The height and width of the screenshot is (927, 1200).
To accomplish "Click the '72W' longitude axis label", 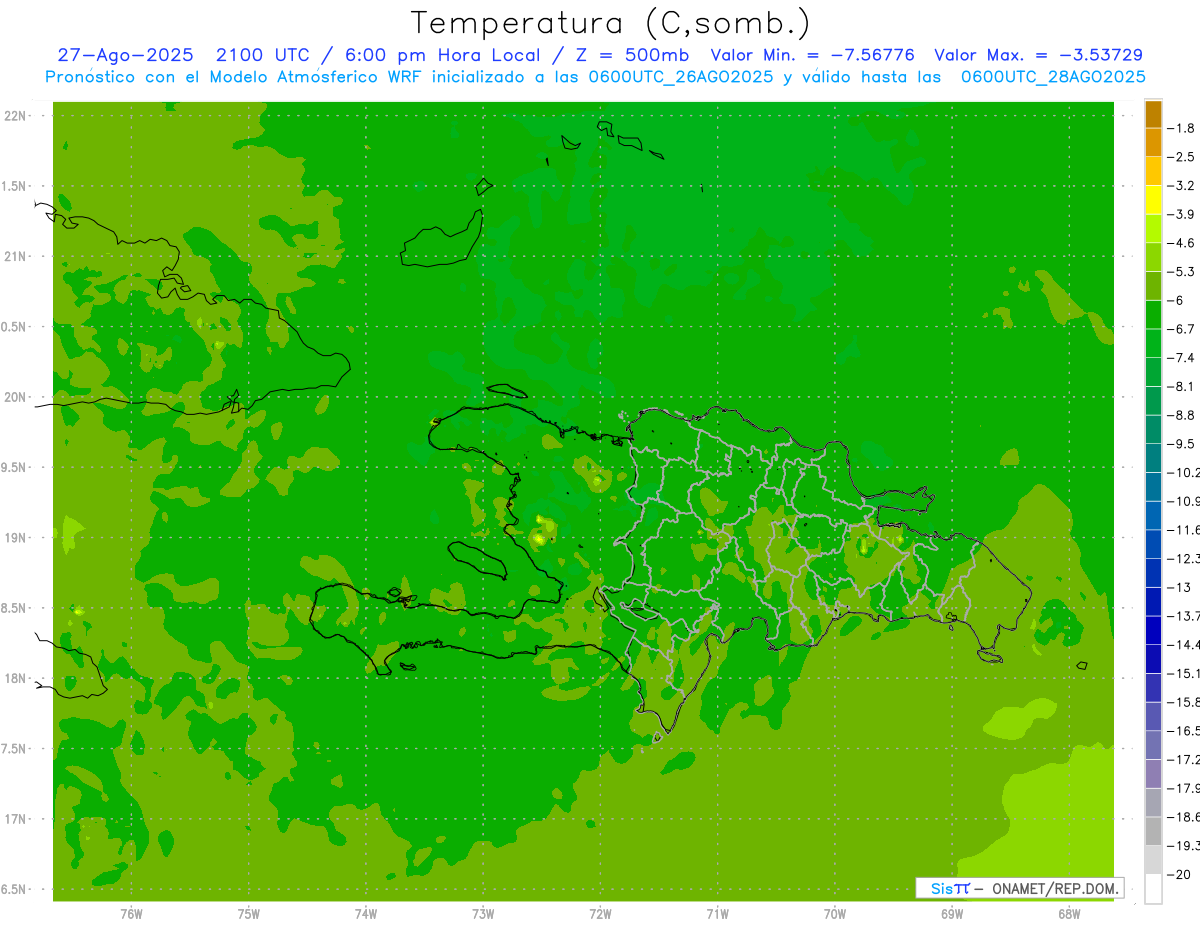I will coord(600,914).
